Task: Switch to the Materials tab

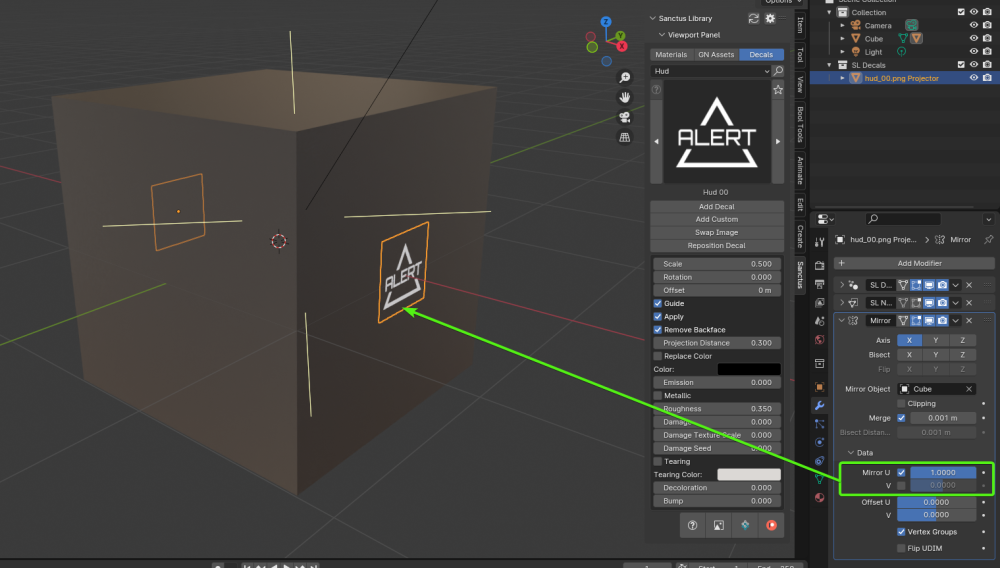Action: [671, 55]
